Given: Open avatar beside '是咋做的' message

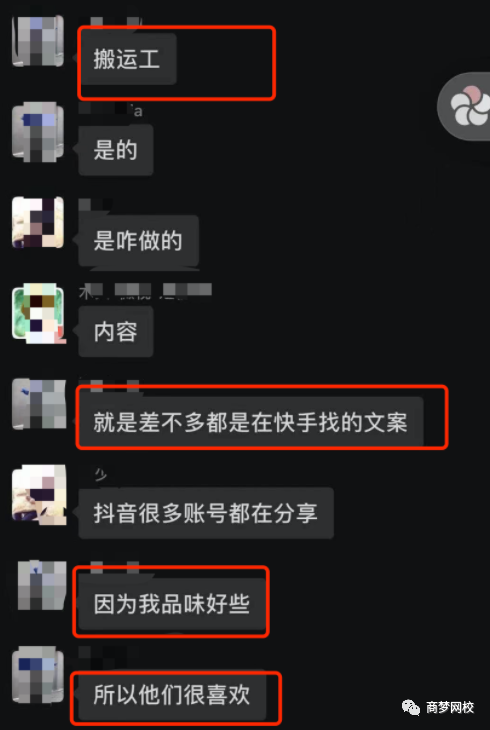Looking at the screenshot, I should (38, 222).
